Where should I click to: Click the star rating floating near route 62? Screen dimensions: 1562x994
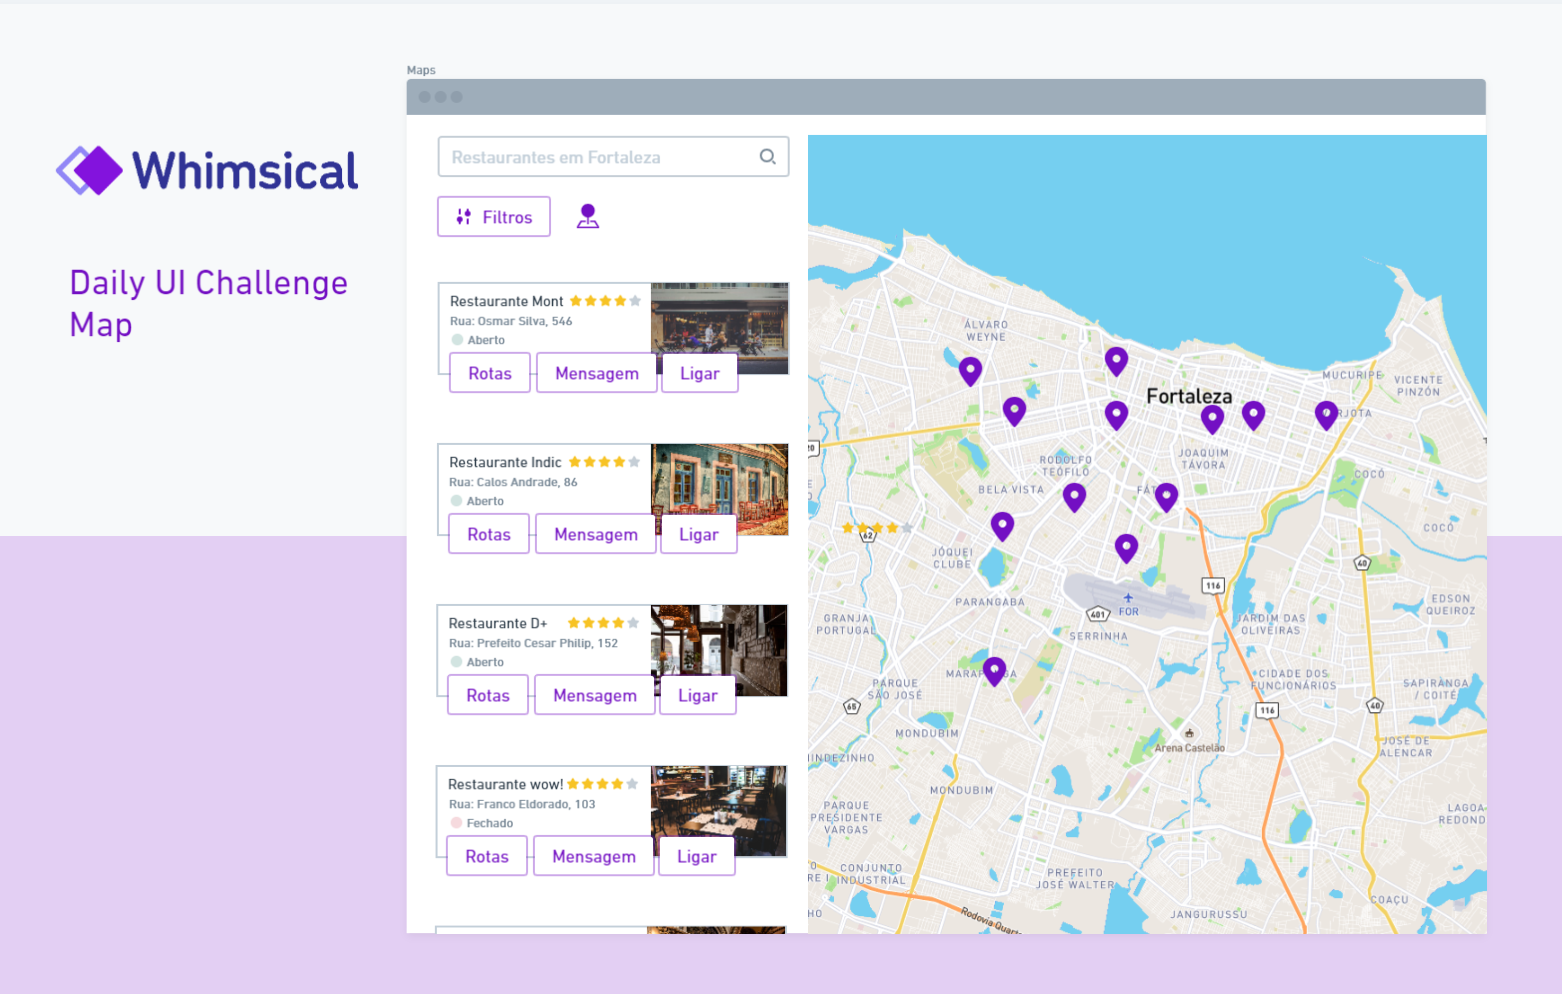pos(874,526)
